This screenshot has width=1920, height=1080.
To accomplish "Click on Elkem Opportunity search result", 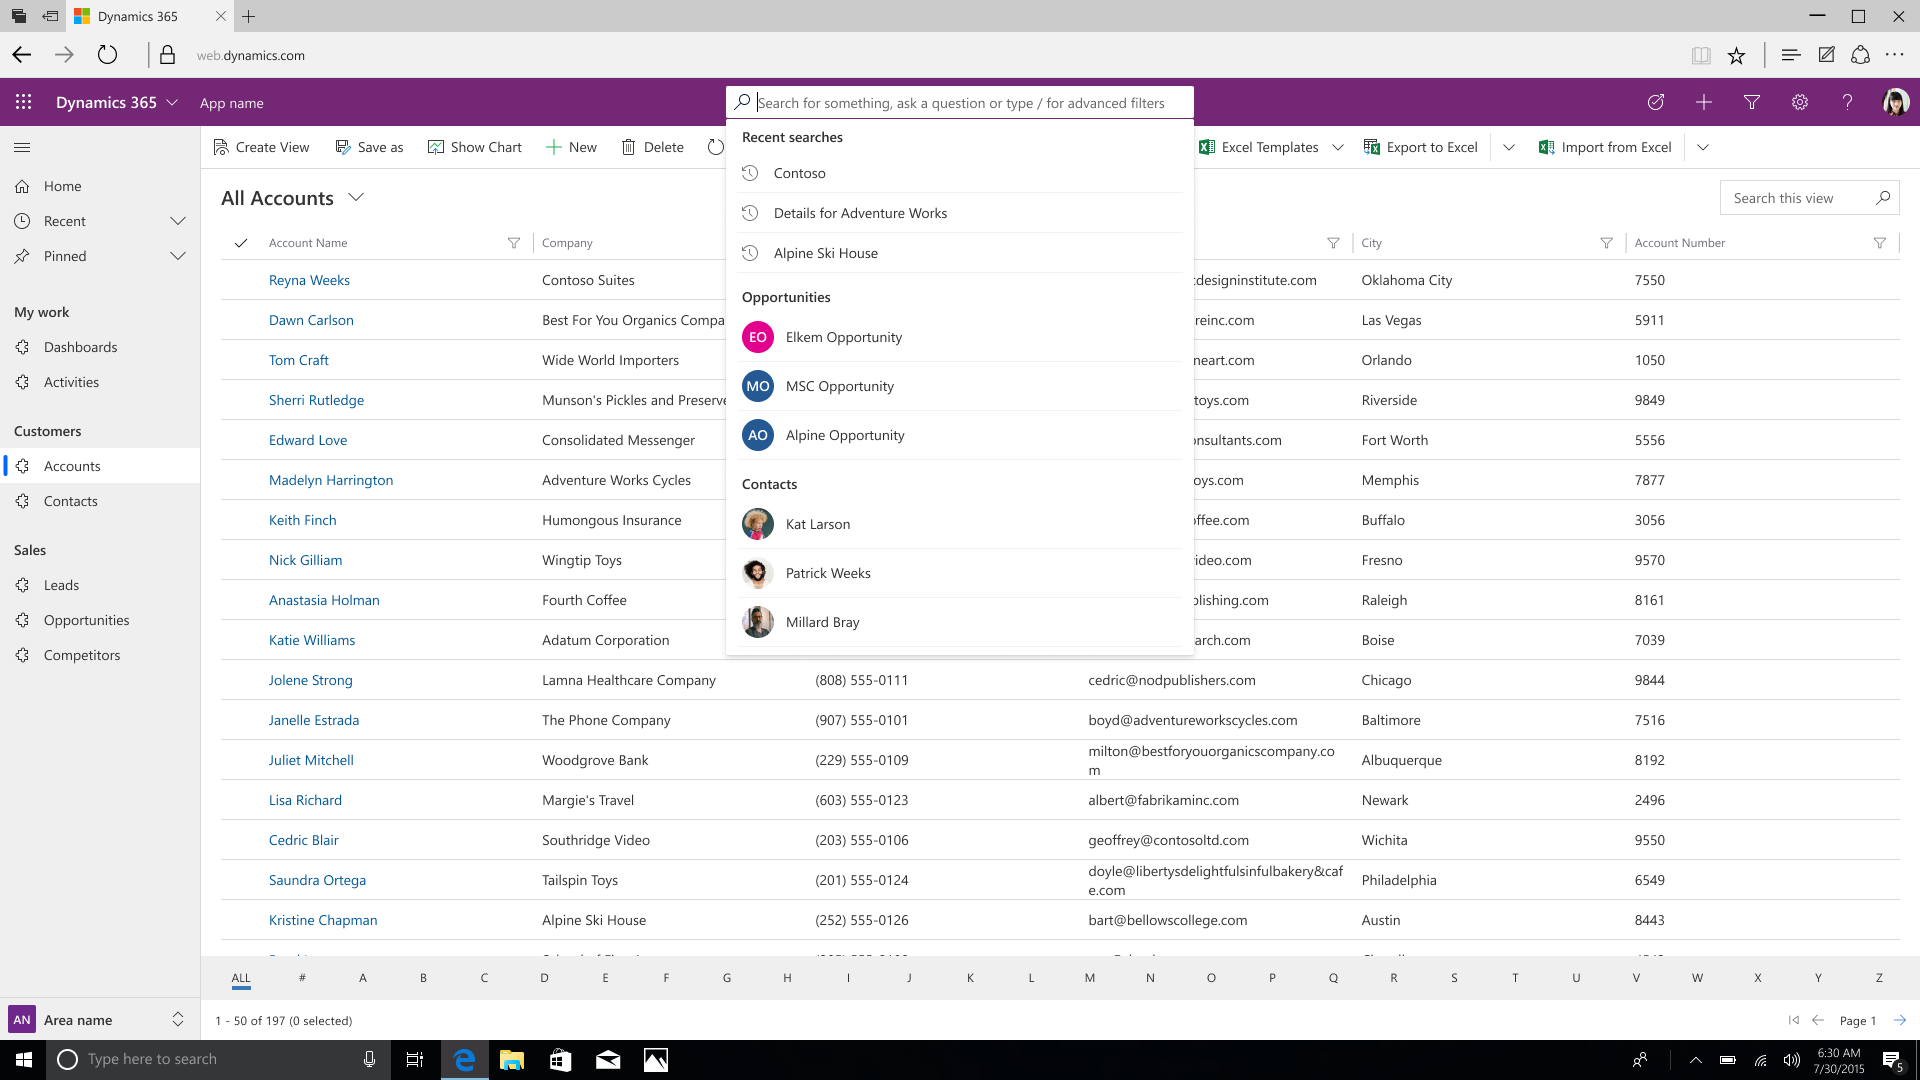I will [844, 336].
